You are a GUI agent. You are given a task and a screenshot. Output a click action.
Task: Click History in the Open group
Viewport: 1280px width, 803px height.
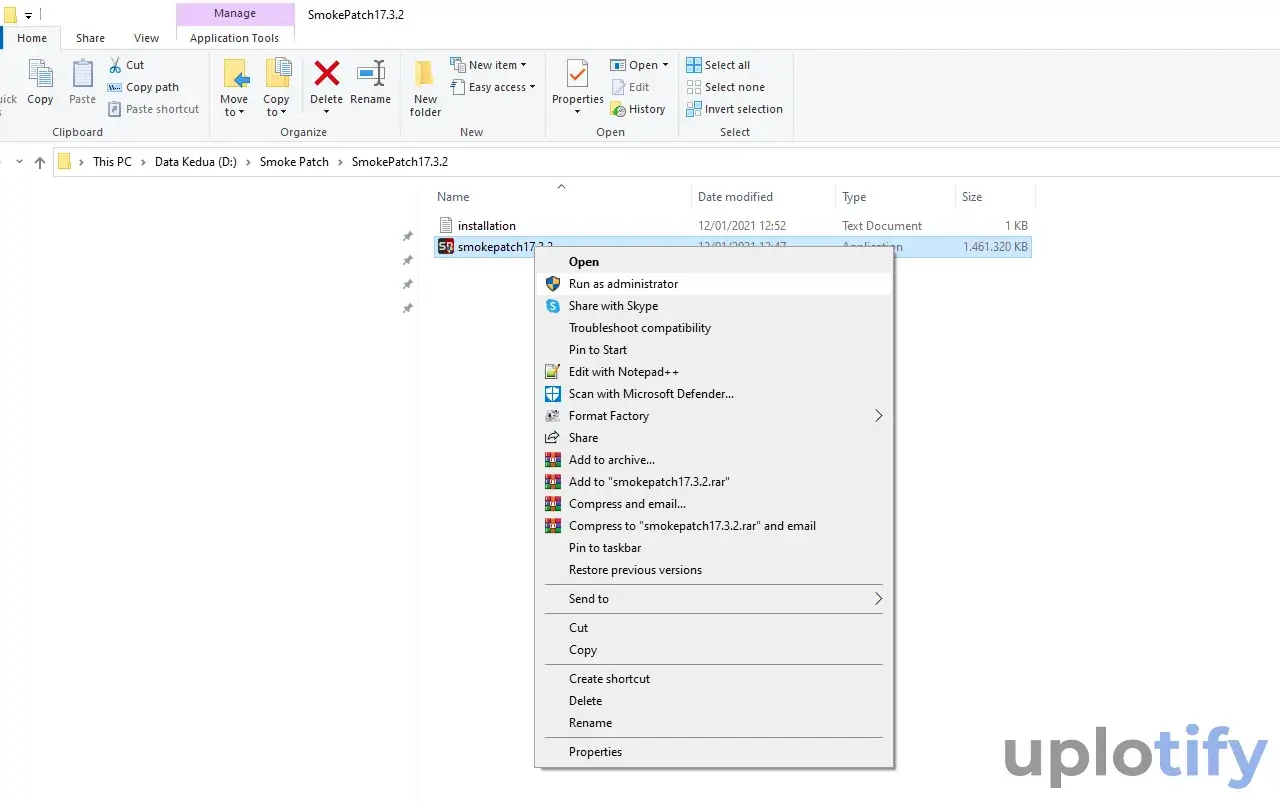click(638, 109)
